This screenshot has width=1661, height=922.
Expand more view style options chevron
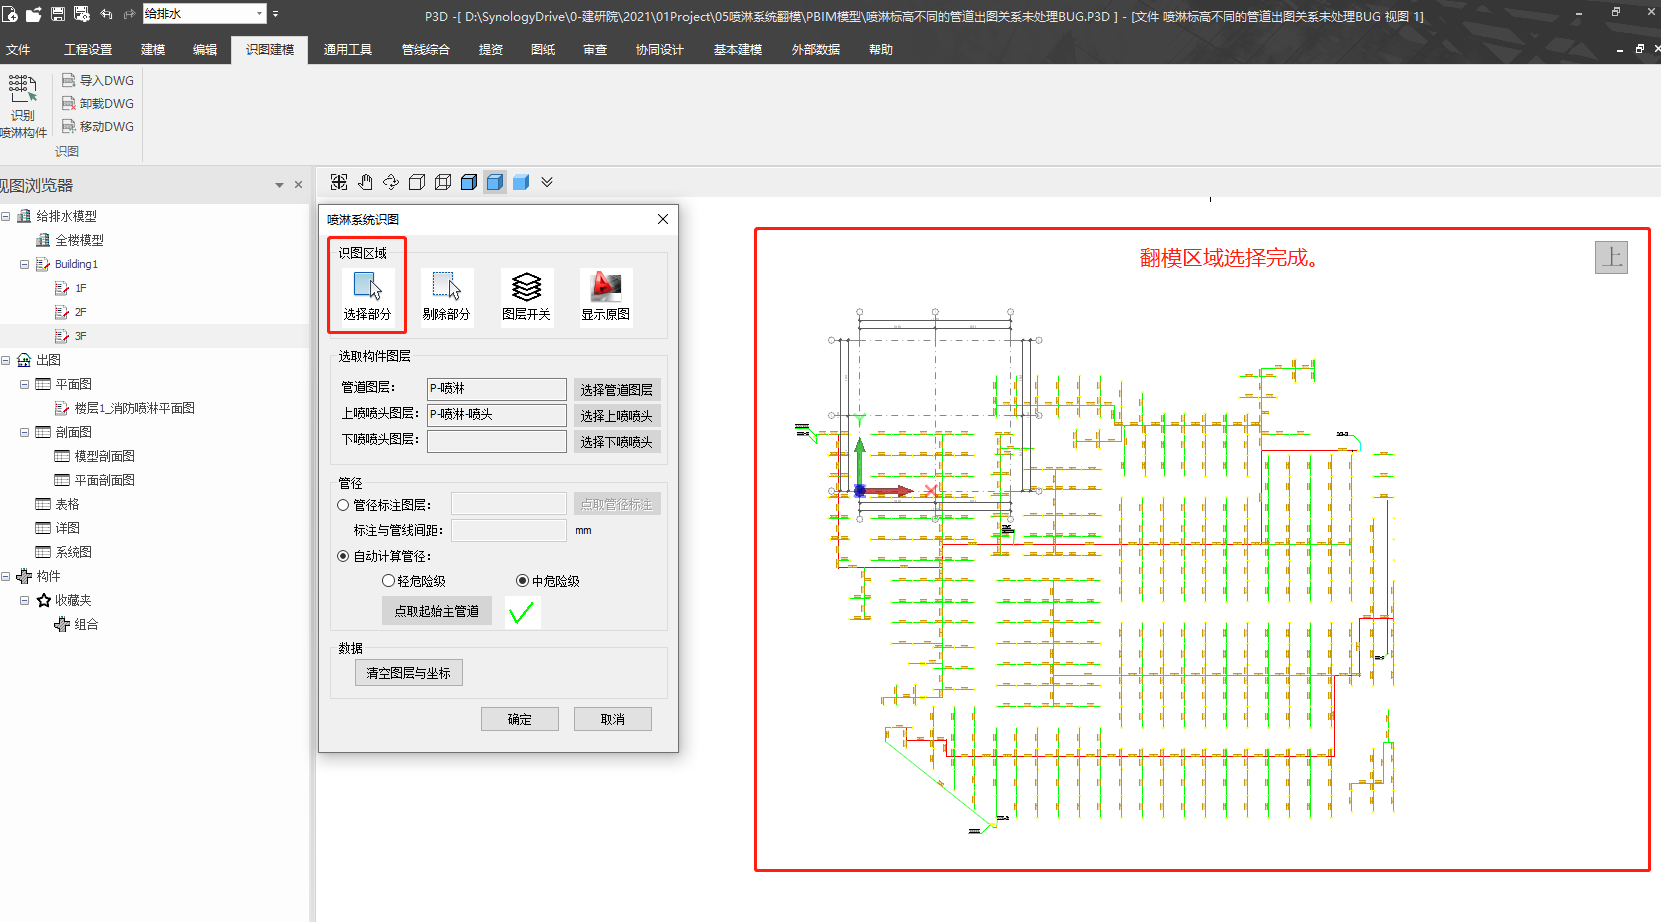coord(547,182)
